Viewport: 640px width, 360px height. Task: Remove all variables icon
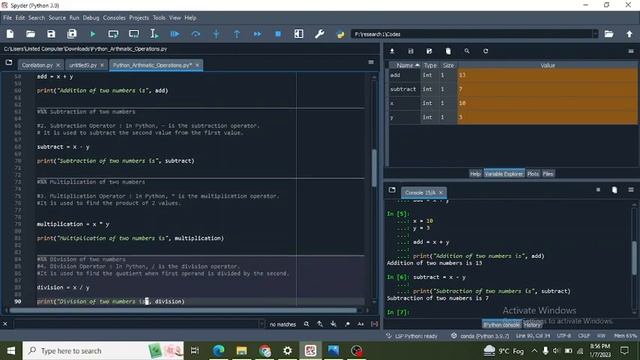448,51
